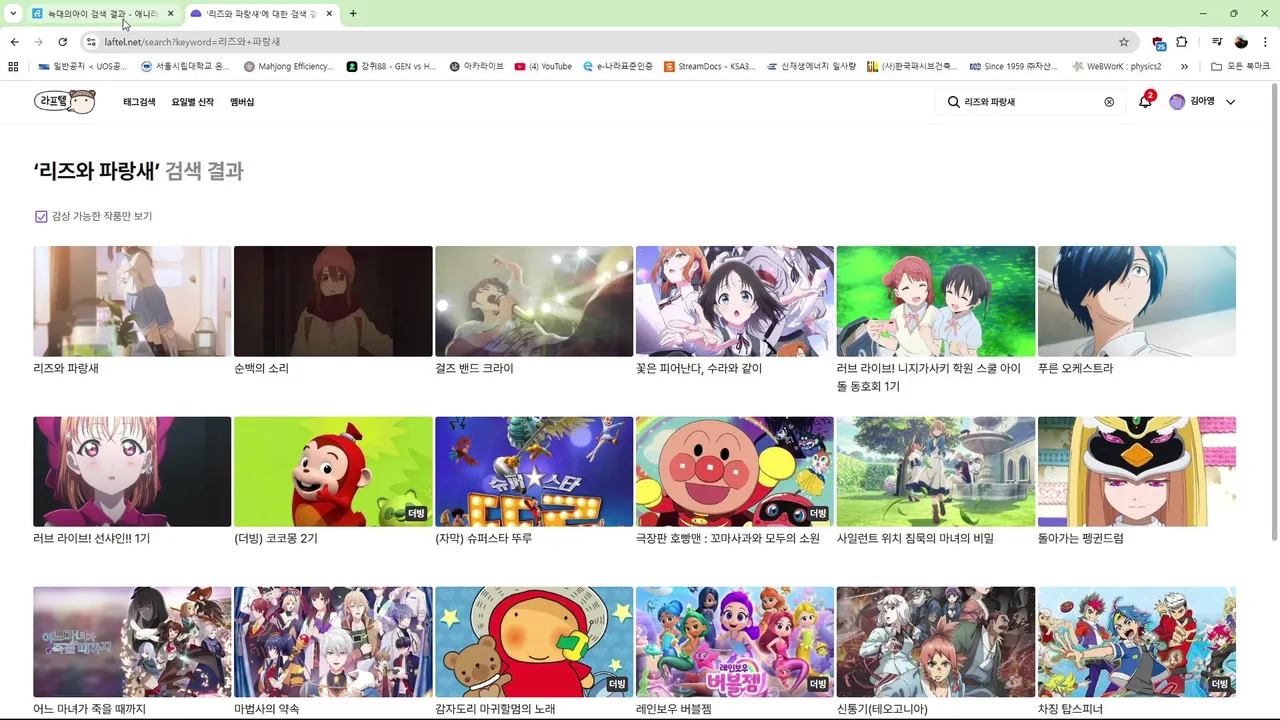Click the red extension with badge 25

click(x=1158, y=42)
